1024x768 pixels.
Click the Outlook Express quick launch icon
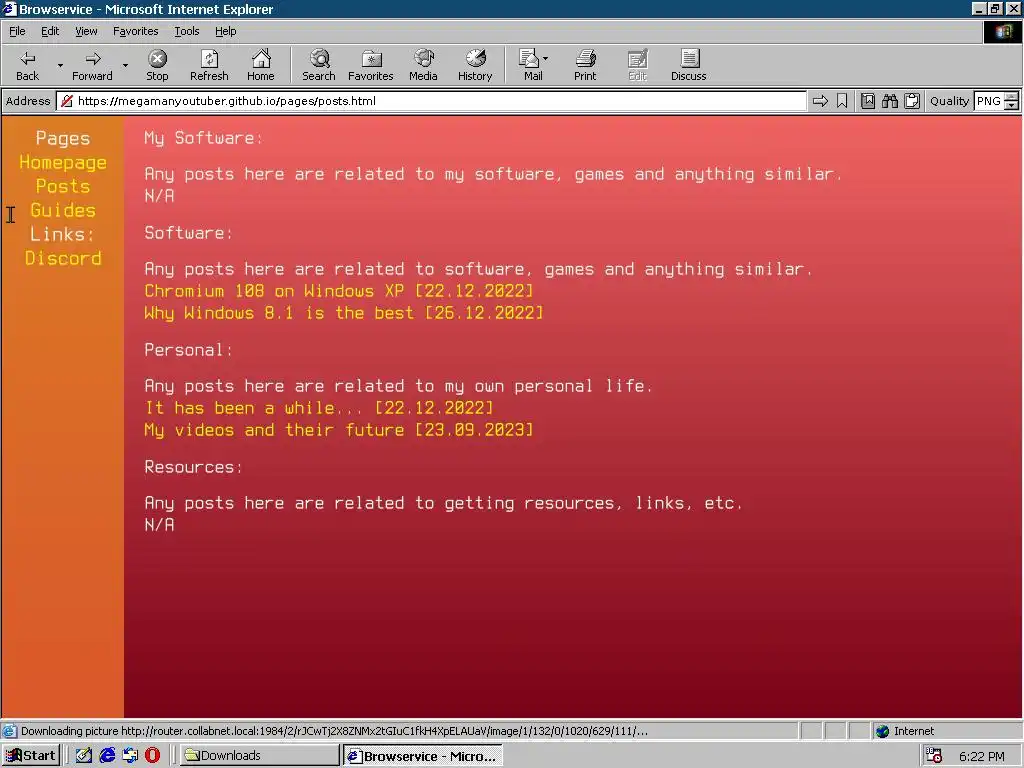coord(130,756)
